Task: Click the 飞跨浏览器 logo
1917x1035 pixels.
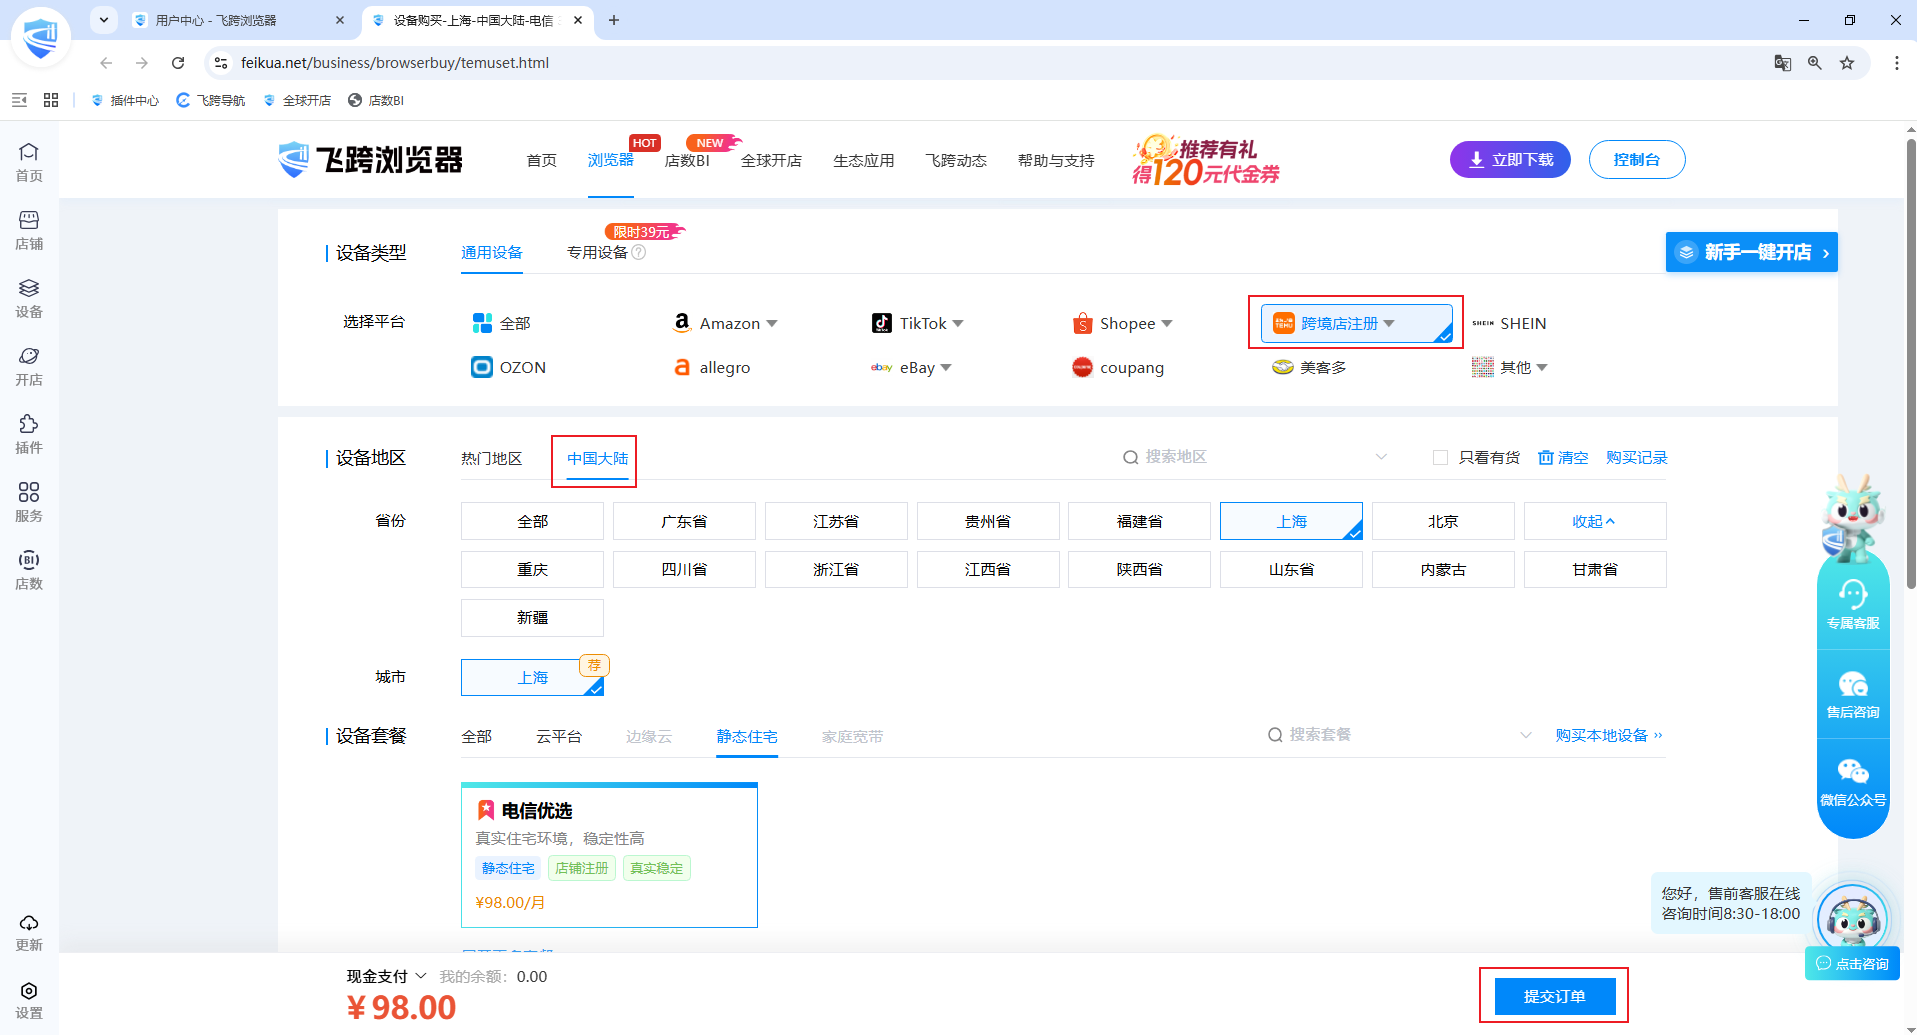Action: pyautogui.click(x=370, y=160)
